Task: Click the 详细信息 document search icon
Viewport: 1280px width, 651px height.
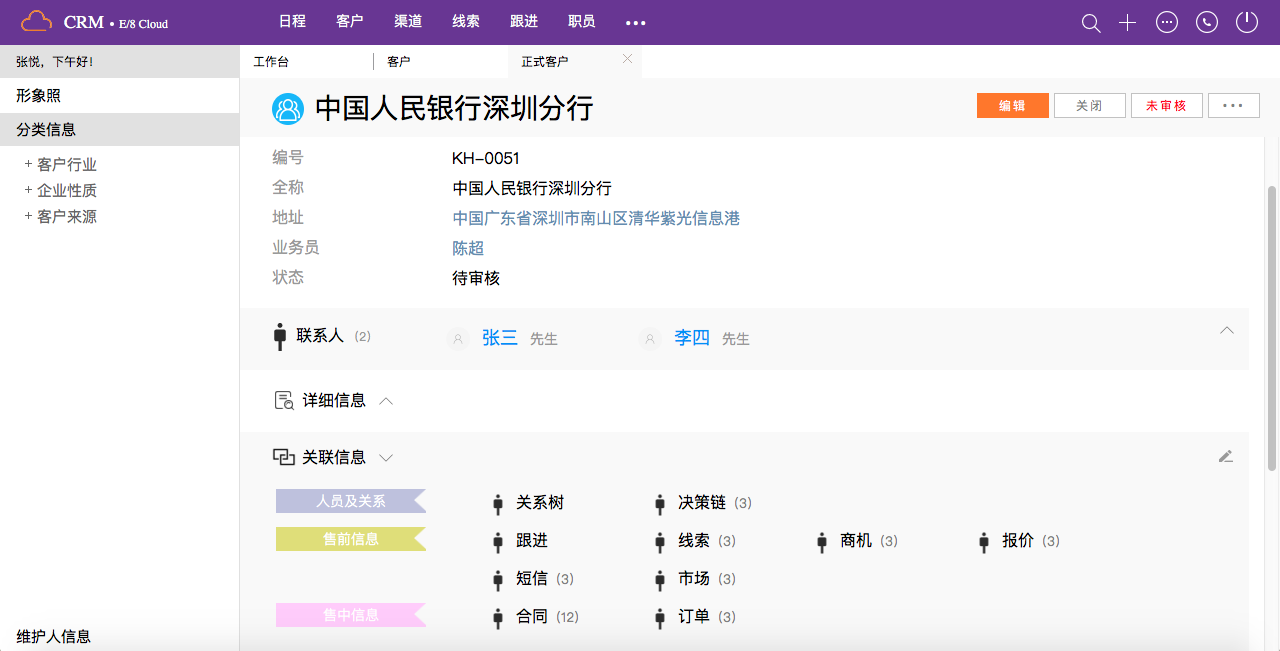Action: tap(284, 401)
